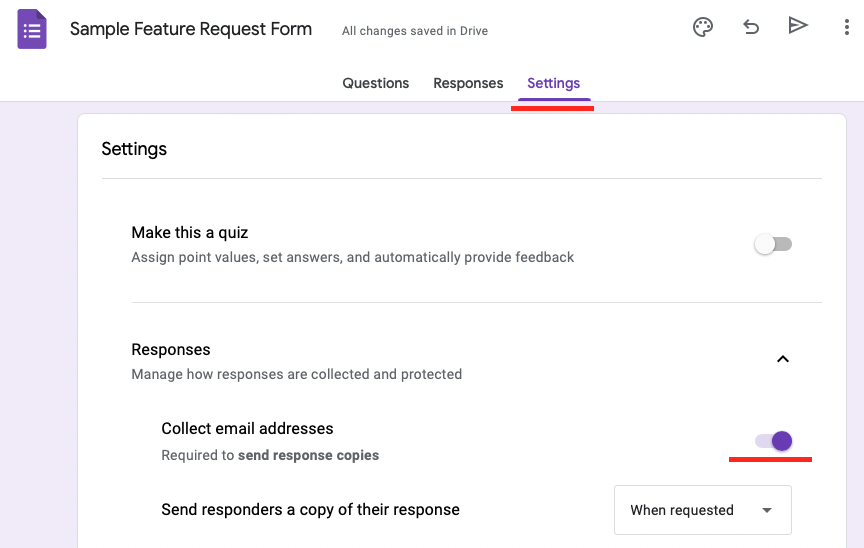Click Assign point values description text
Viewport: 864px width, 548px height.
tap(353, 257)
